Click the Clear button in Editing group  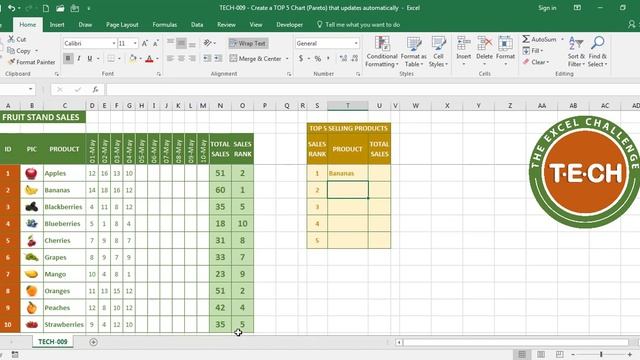pos(536,62)
